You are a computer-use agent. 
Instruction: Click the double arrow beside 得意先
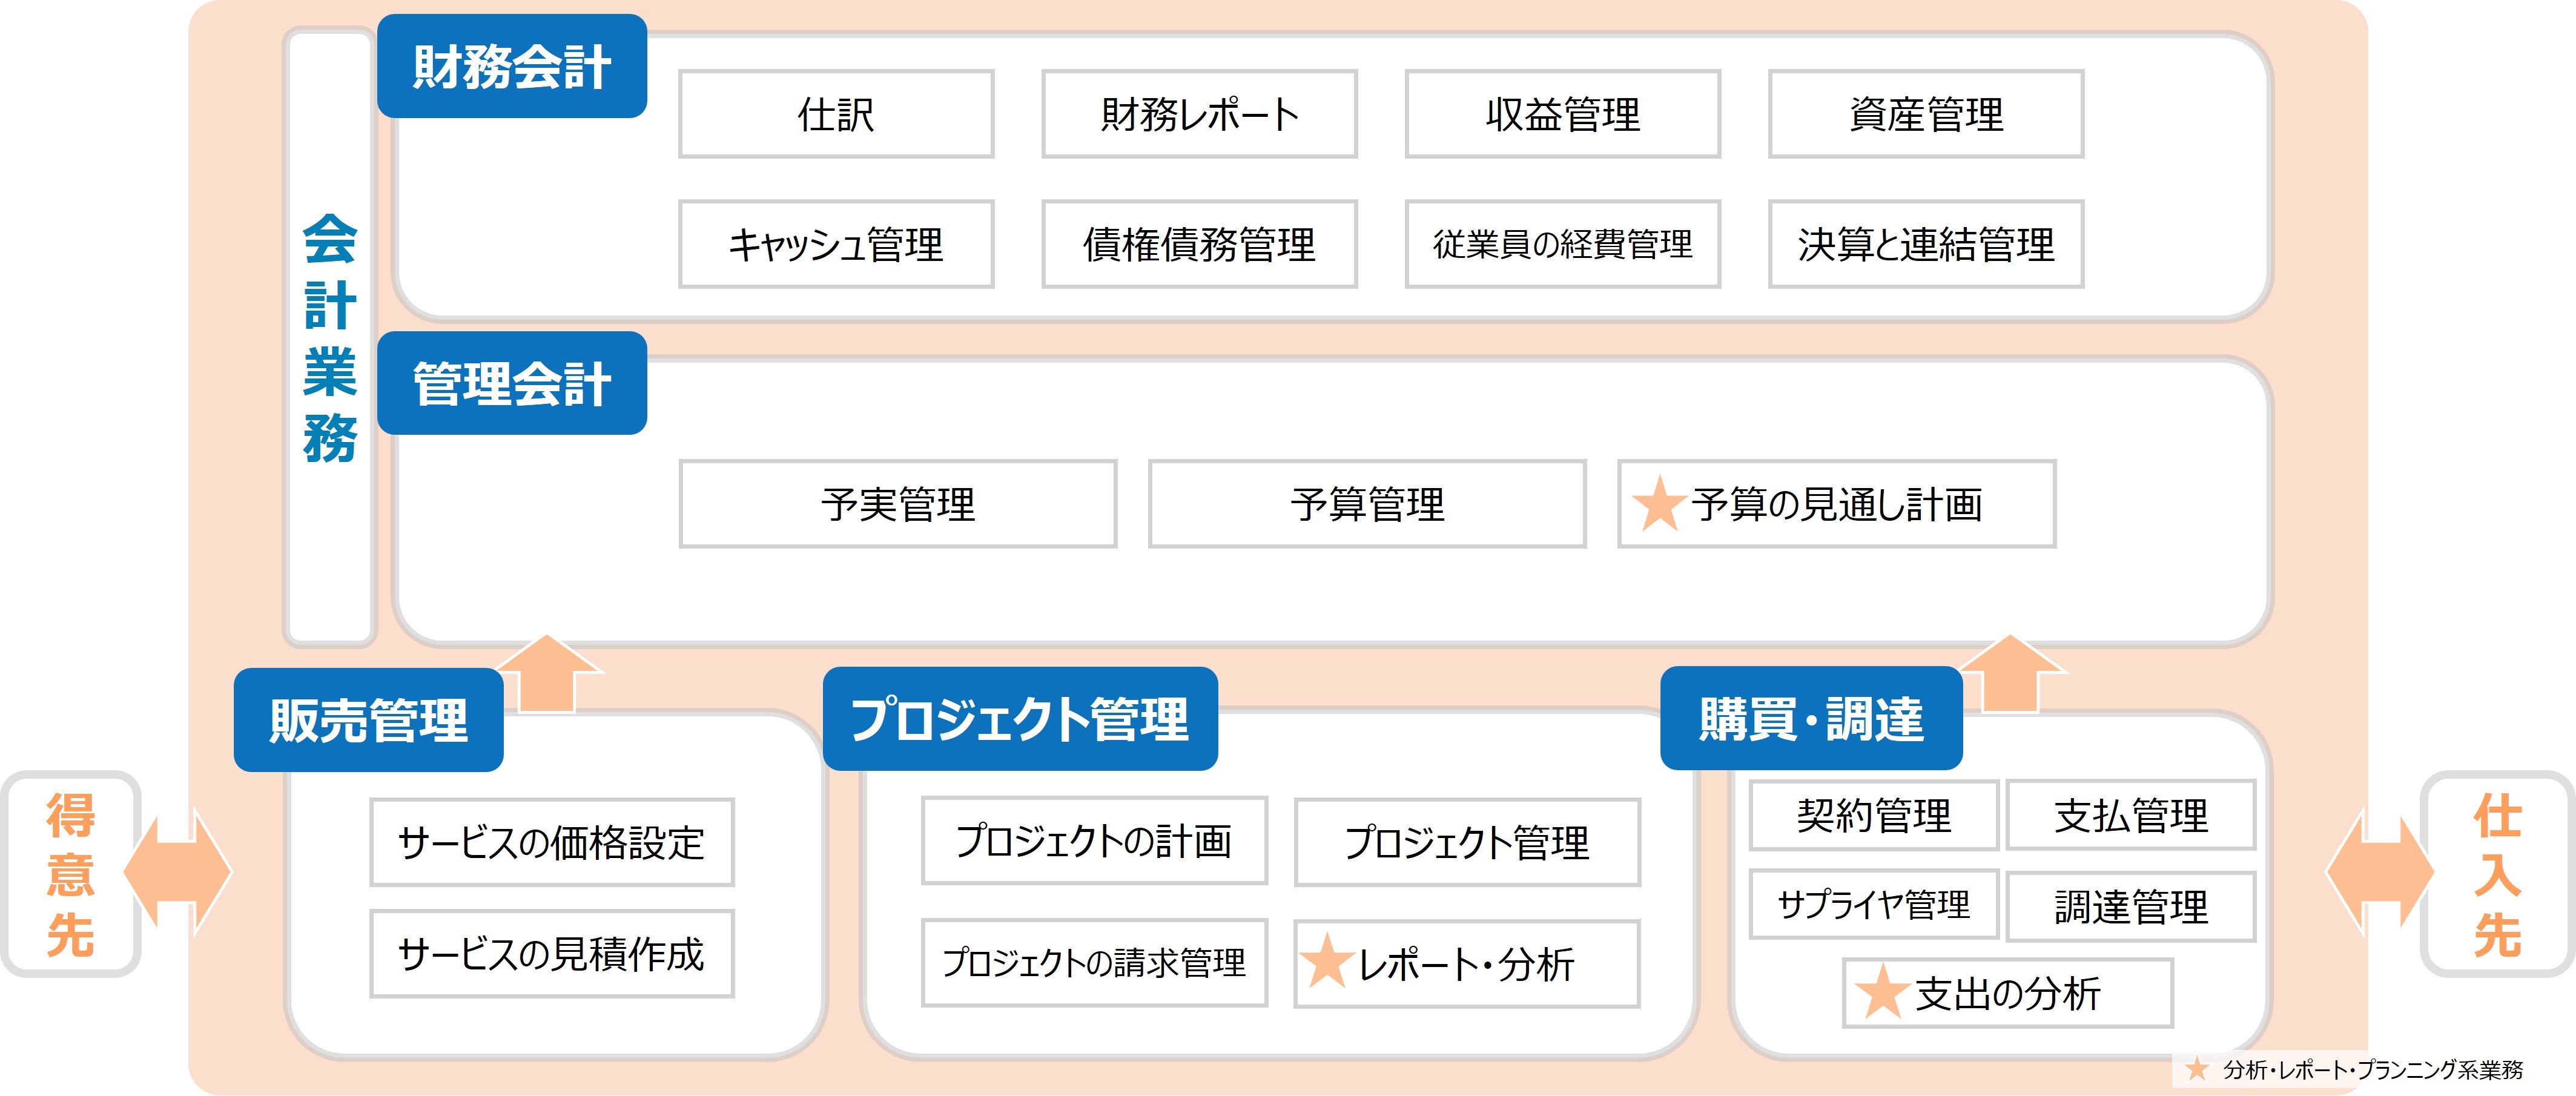coord(177,872)
